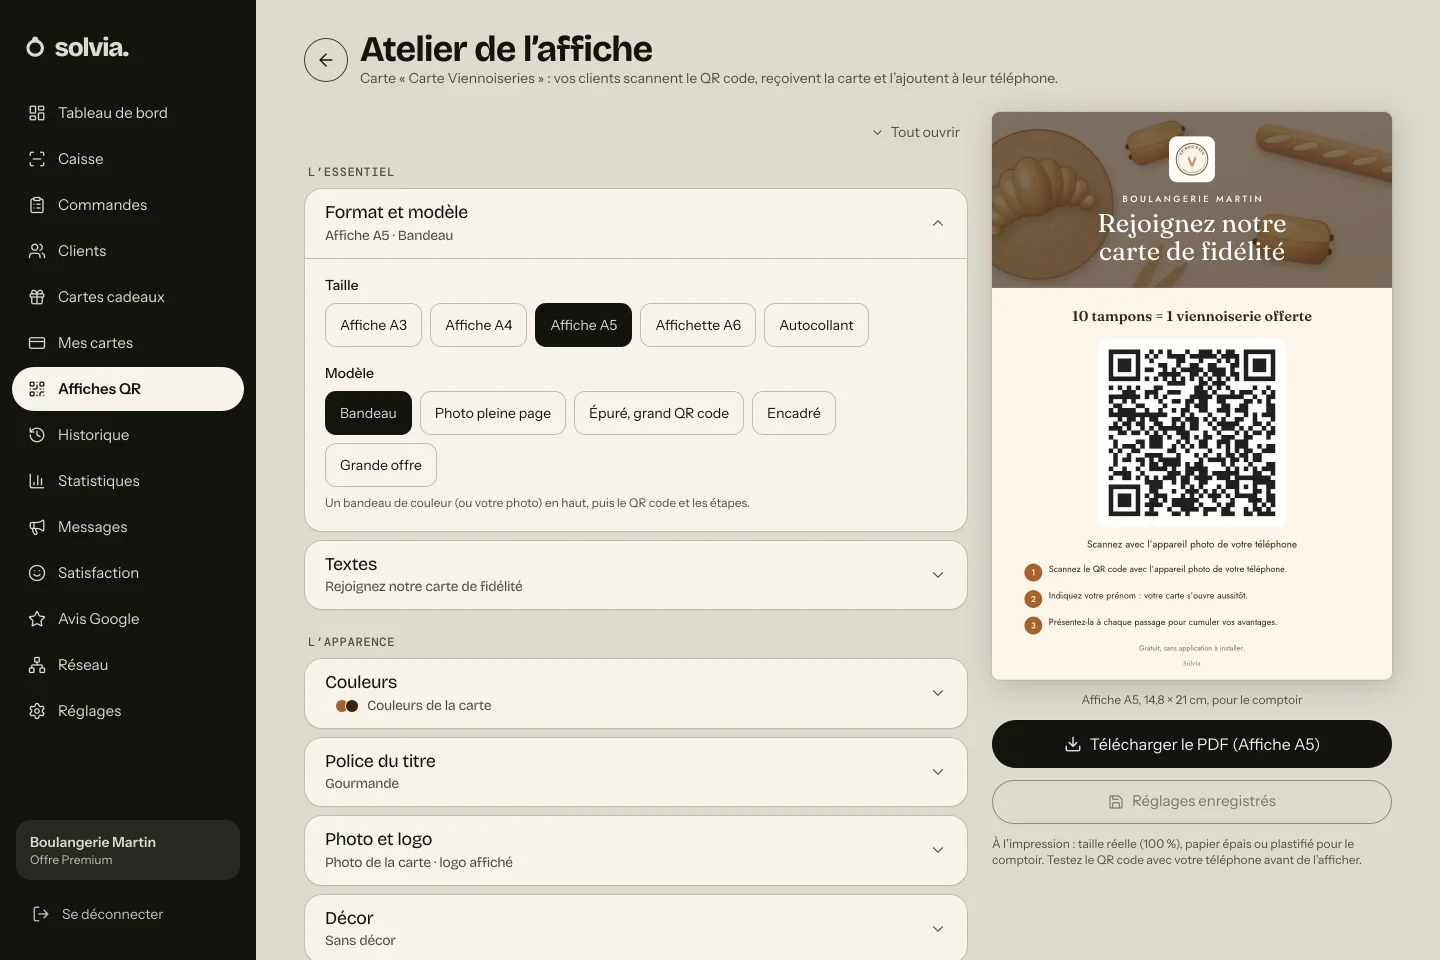Select the Affiche A4 size

tap(478, 325)
